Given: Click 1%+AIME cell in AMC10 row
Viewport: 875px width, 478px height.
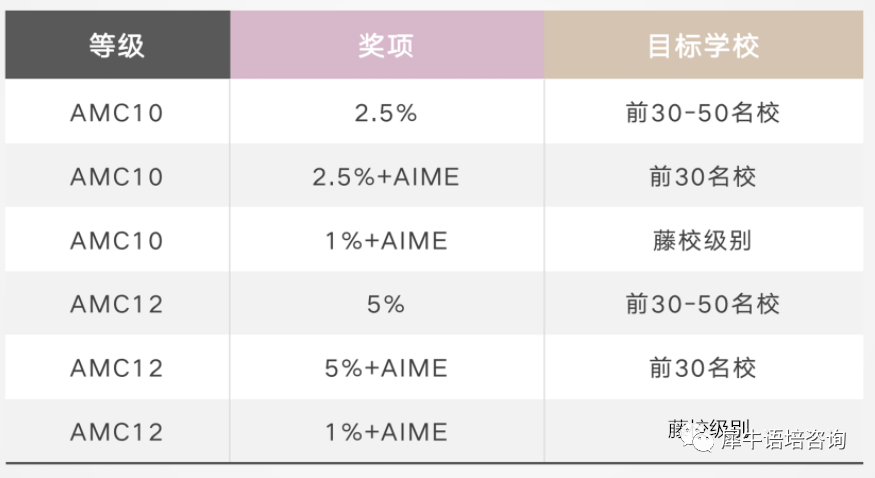Looking at the screenshot, I should 386,241.
